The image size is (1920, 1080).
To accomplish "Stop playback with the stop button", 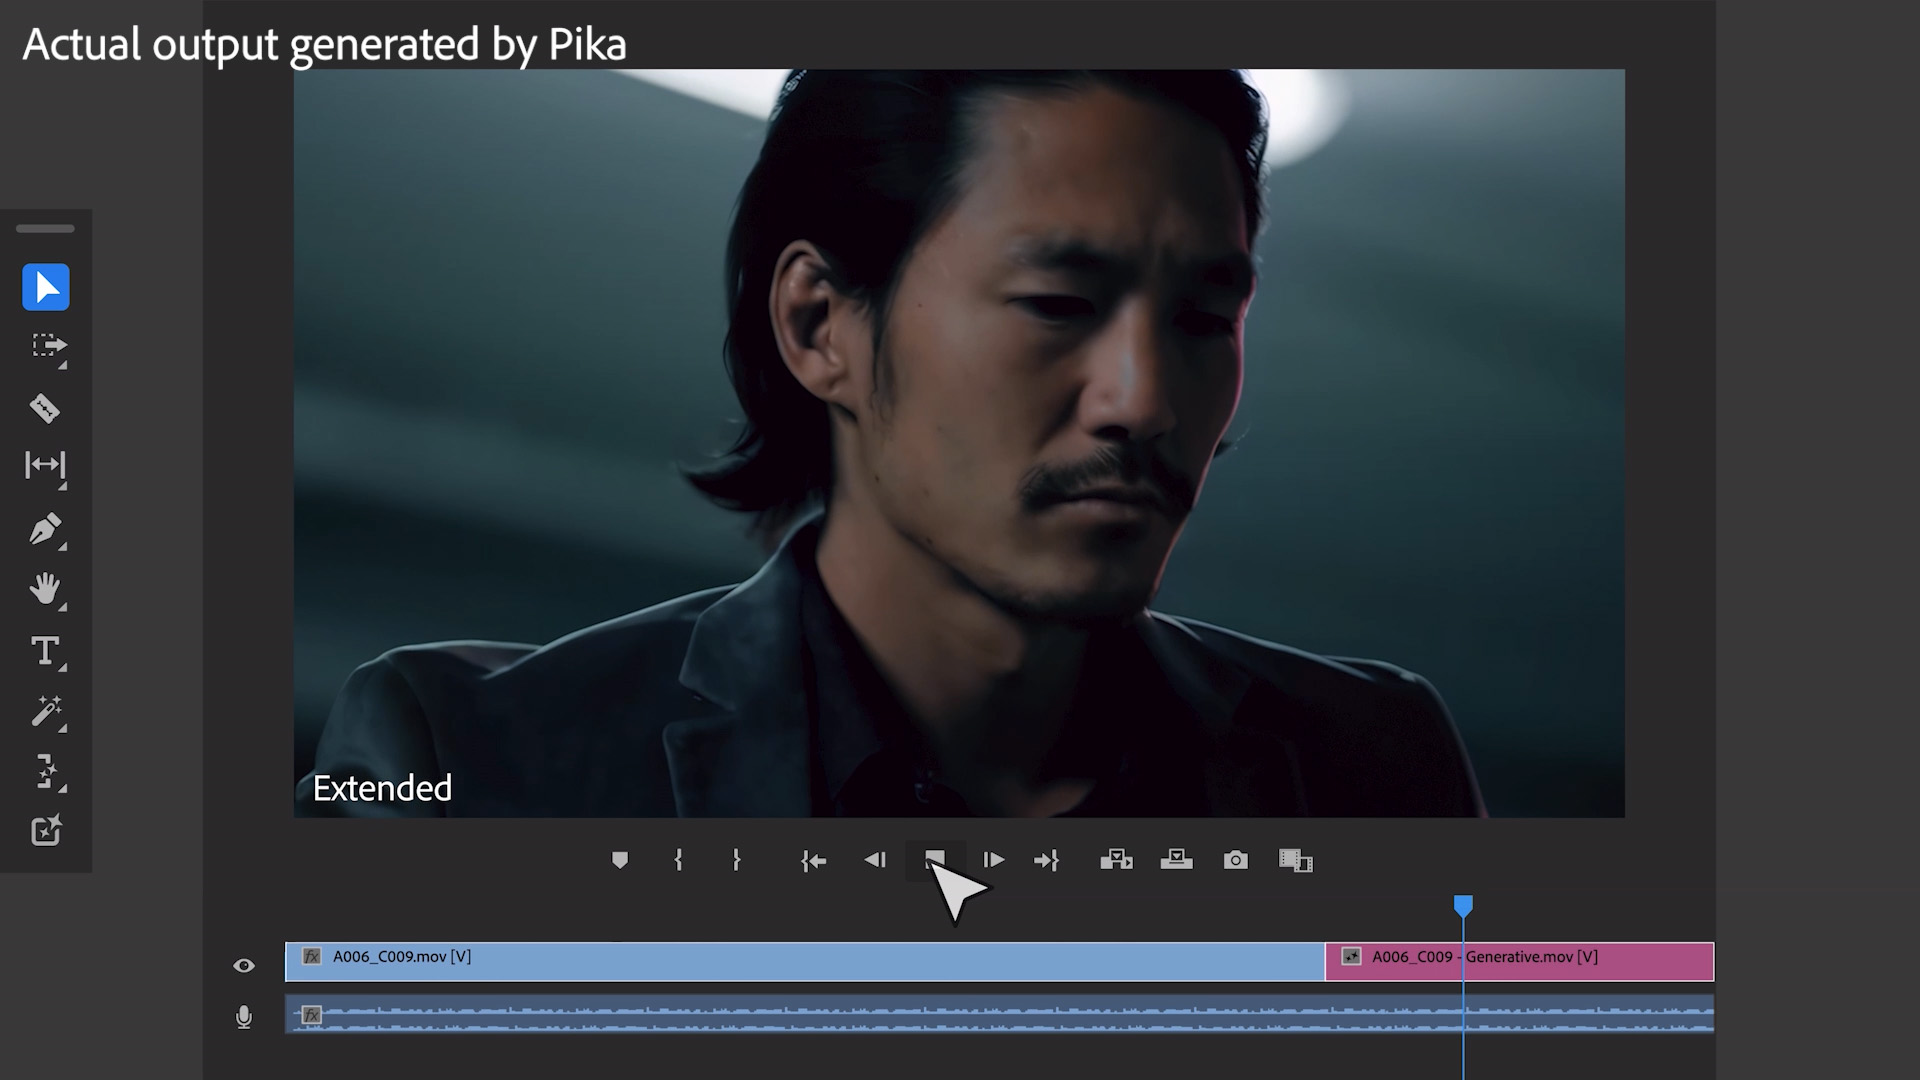I will [x=935, y=859].
